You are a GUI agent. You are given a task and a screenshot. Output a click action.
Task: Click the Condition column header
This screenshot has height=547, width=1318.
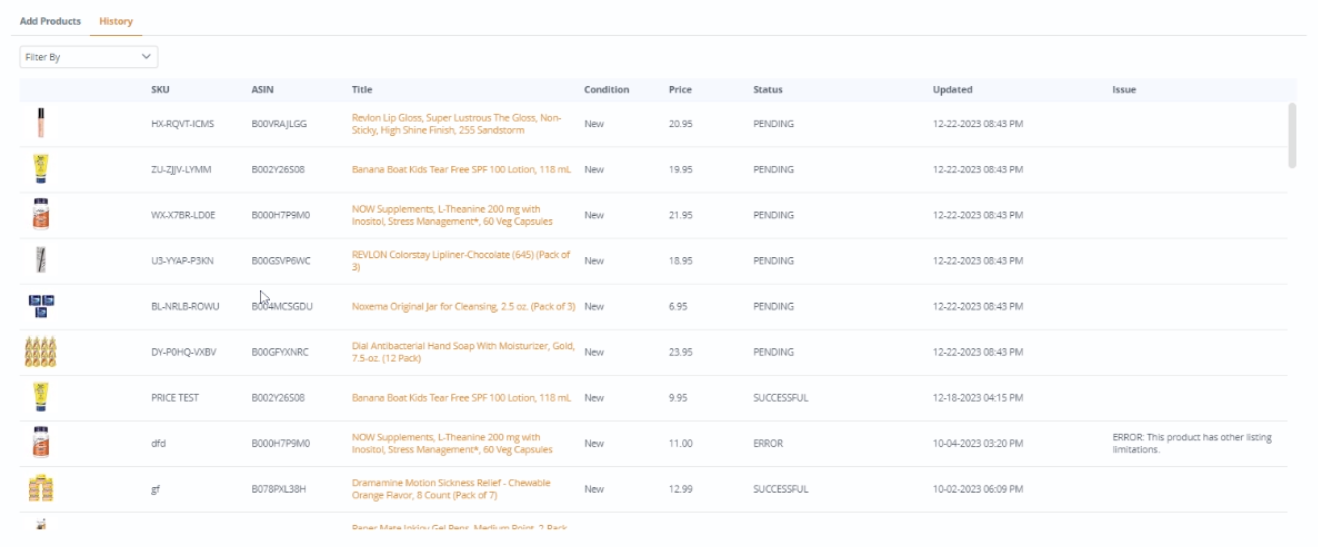(607, 89)
